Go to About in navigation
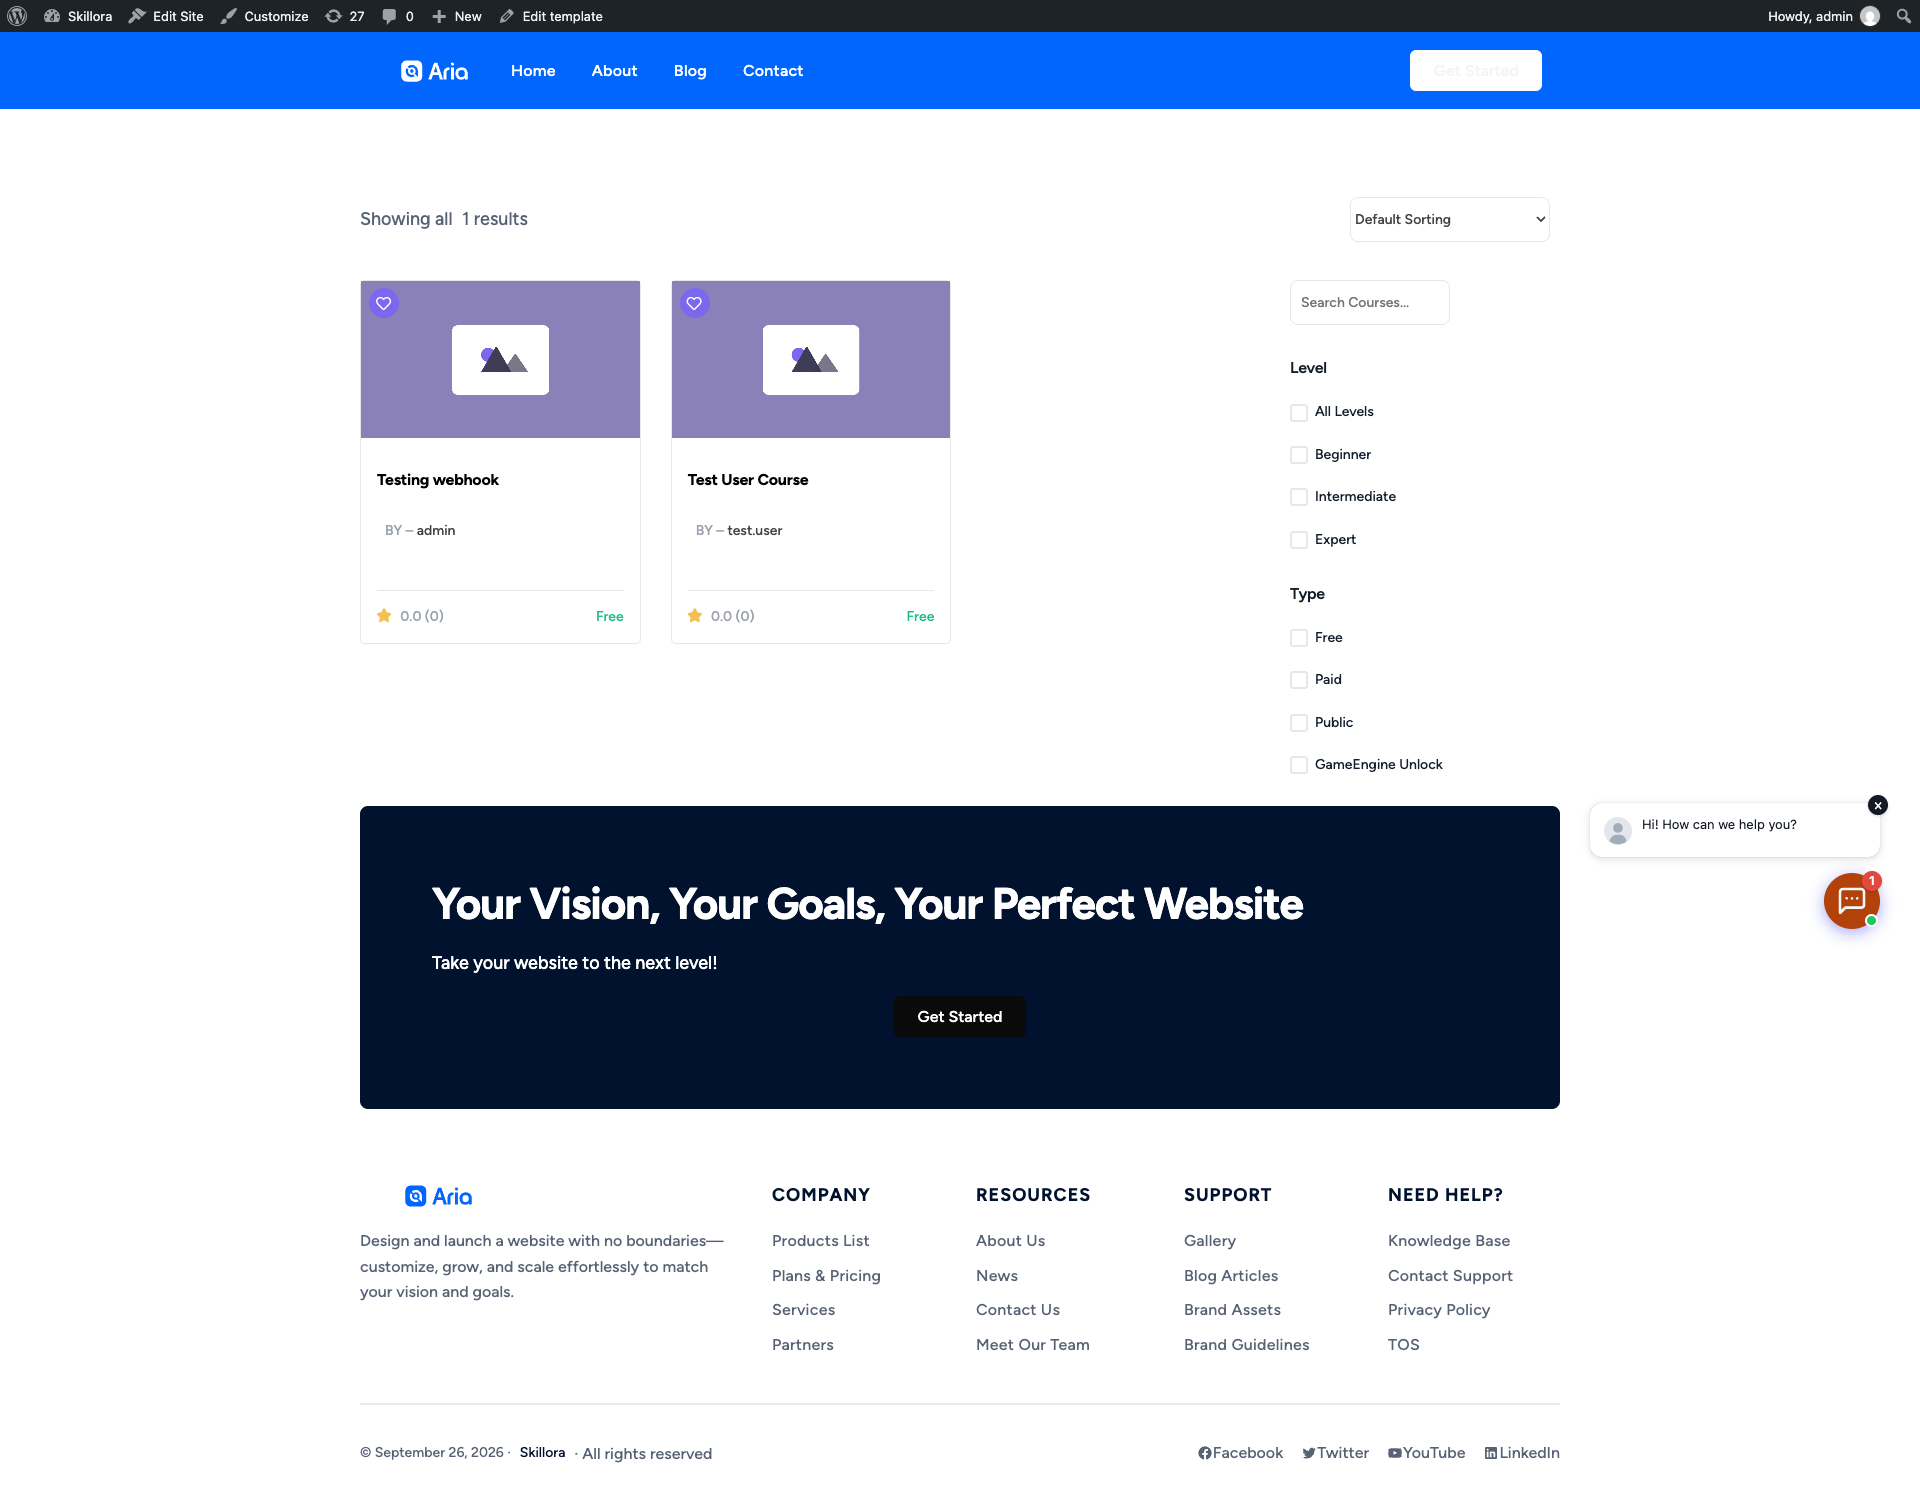Image resolution: width=1920 pixels, height=1502 pixels. [x=614, y=71]
